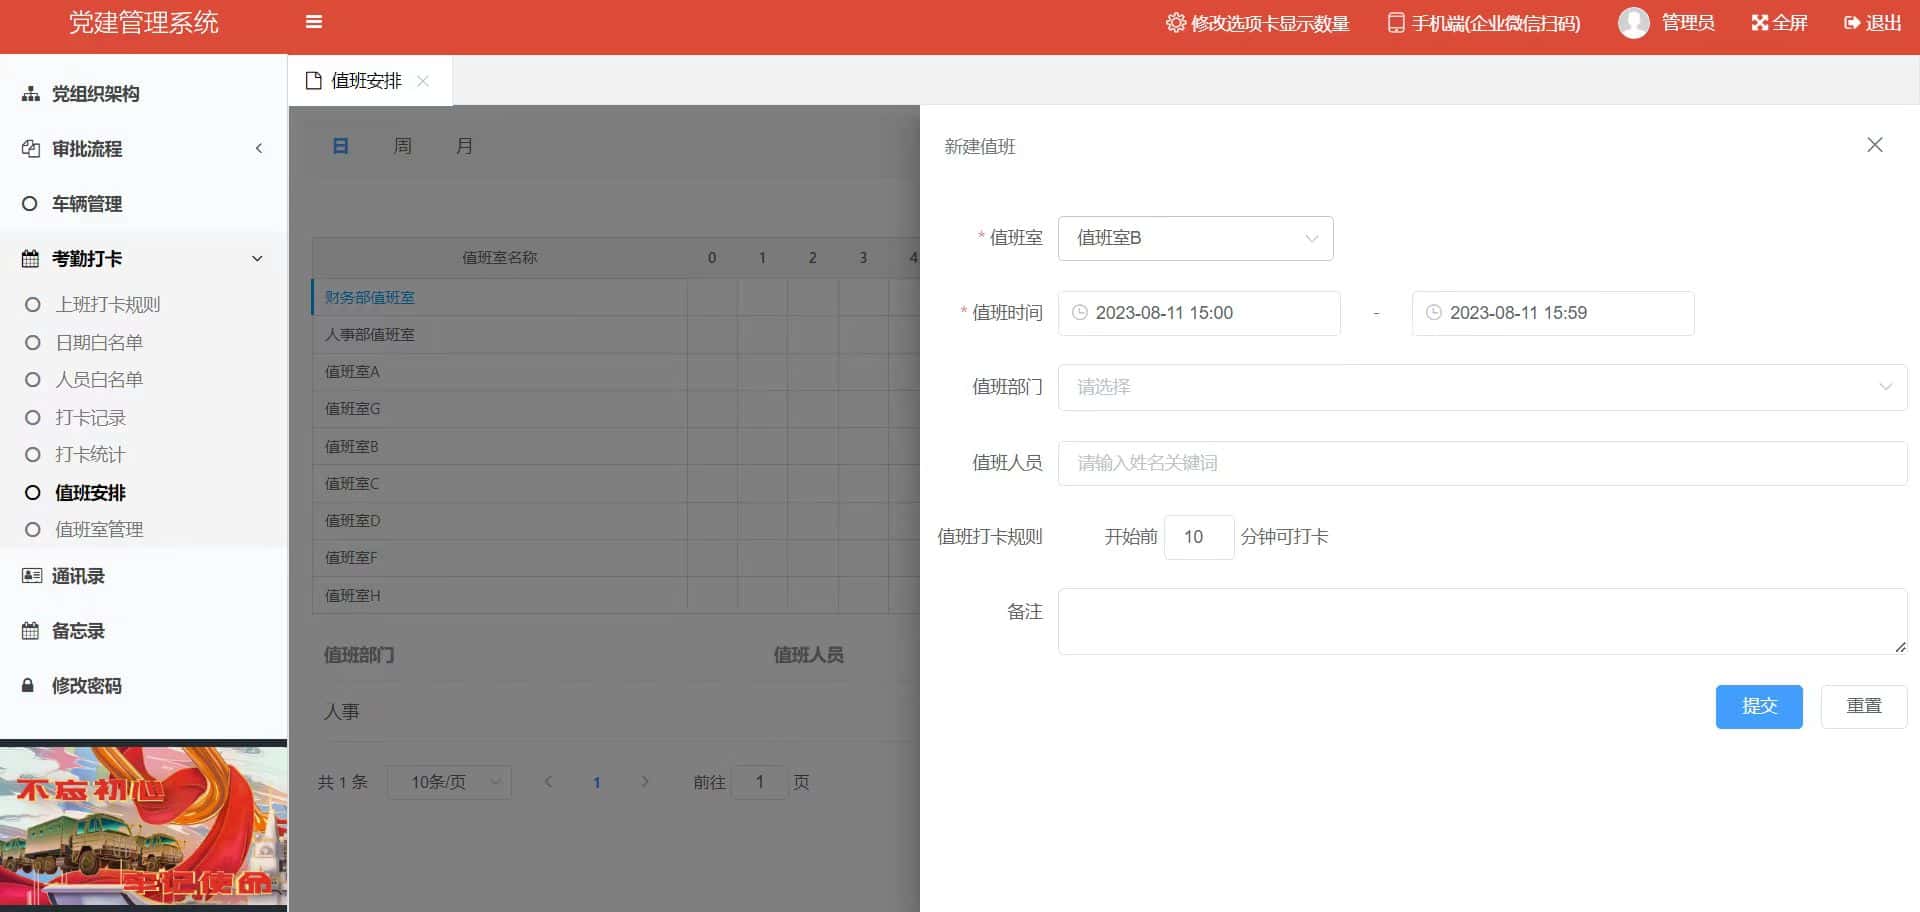Viewport: 1920px width, 912px height.
Task: Open 备忘录 from the sidebar
Action: point(76,630)
